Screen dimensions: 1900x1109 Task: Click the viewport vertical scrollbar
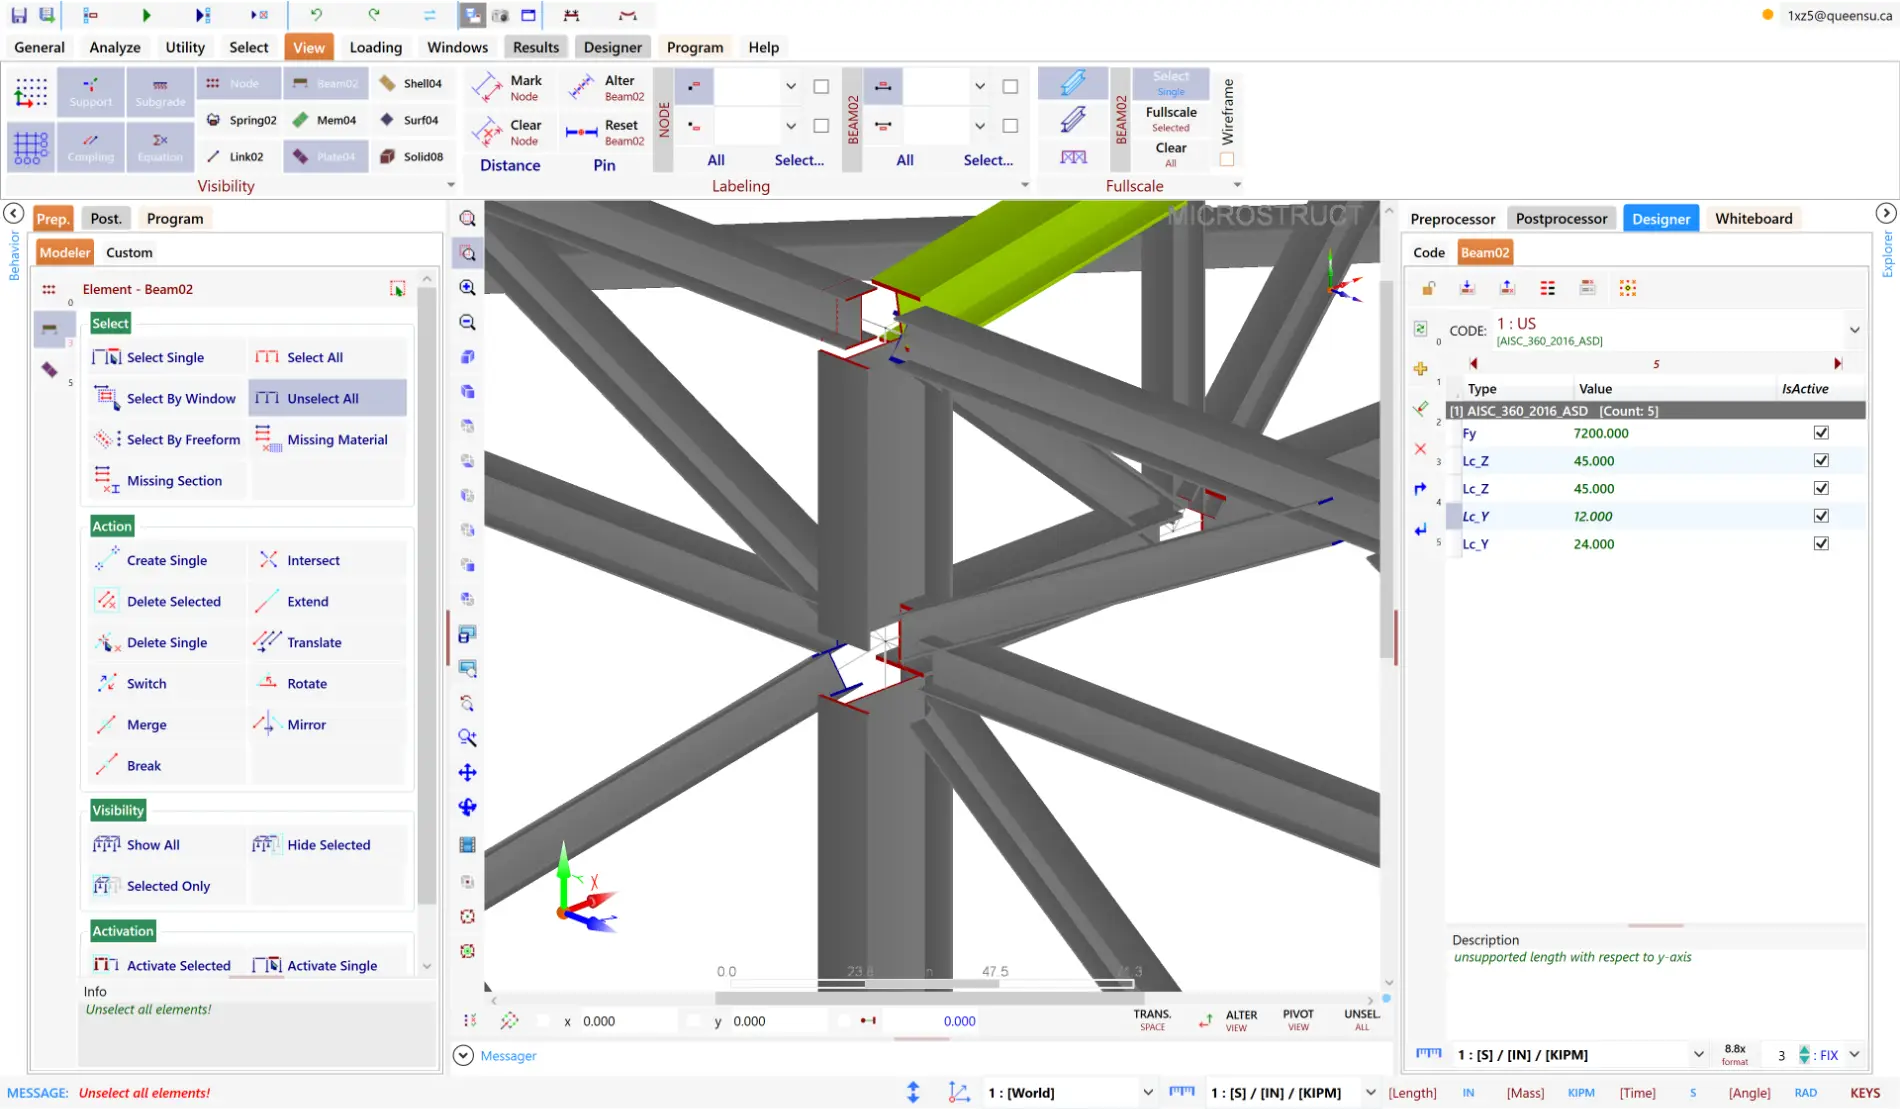coord(1387,470)
